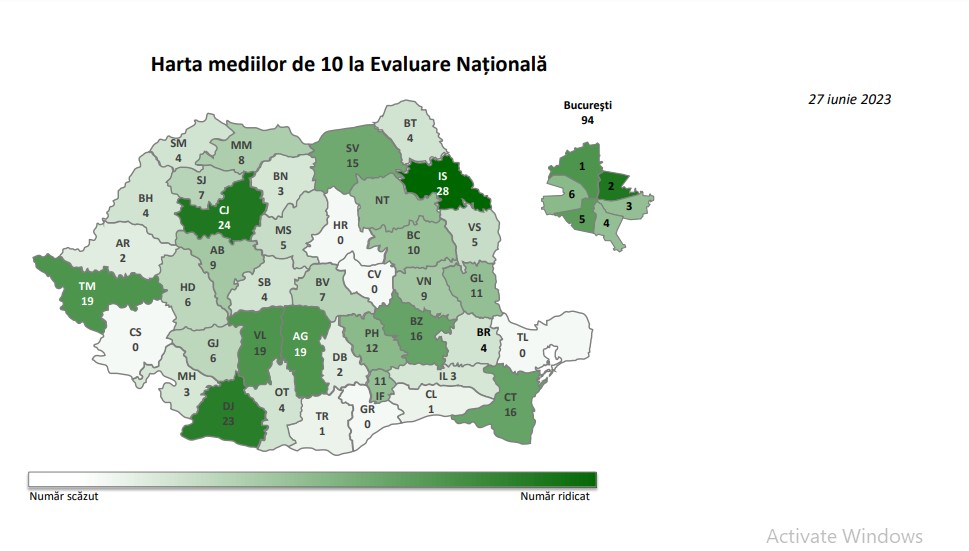Click the date '27 iunie 2023'
The height and width of the screenshot is (551, 969).
tap(849, 99)
